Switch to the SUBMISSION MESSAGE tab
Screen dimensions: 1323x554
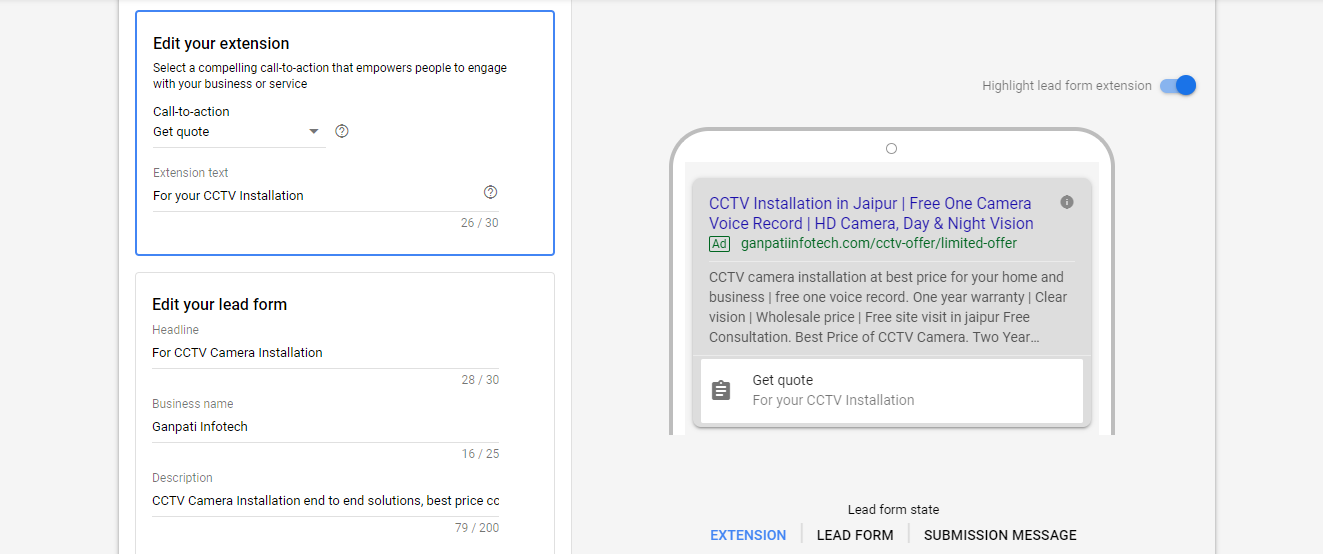click(x=1000, y=535)
